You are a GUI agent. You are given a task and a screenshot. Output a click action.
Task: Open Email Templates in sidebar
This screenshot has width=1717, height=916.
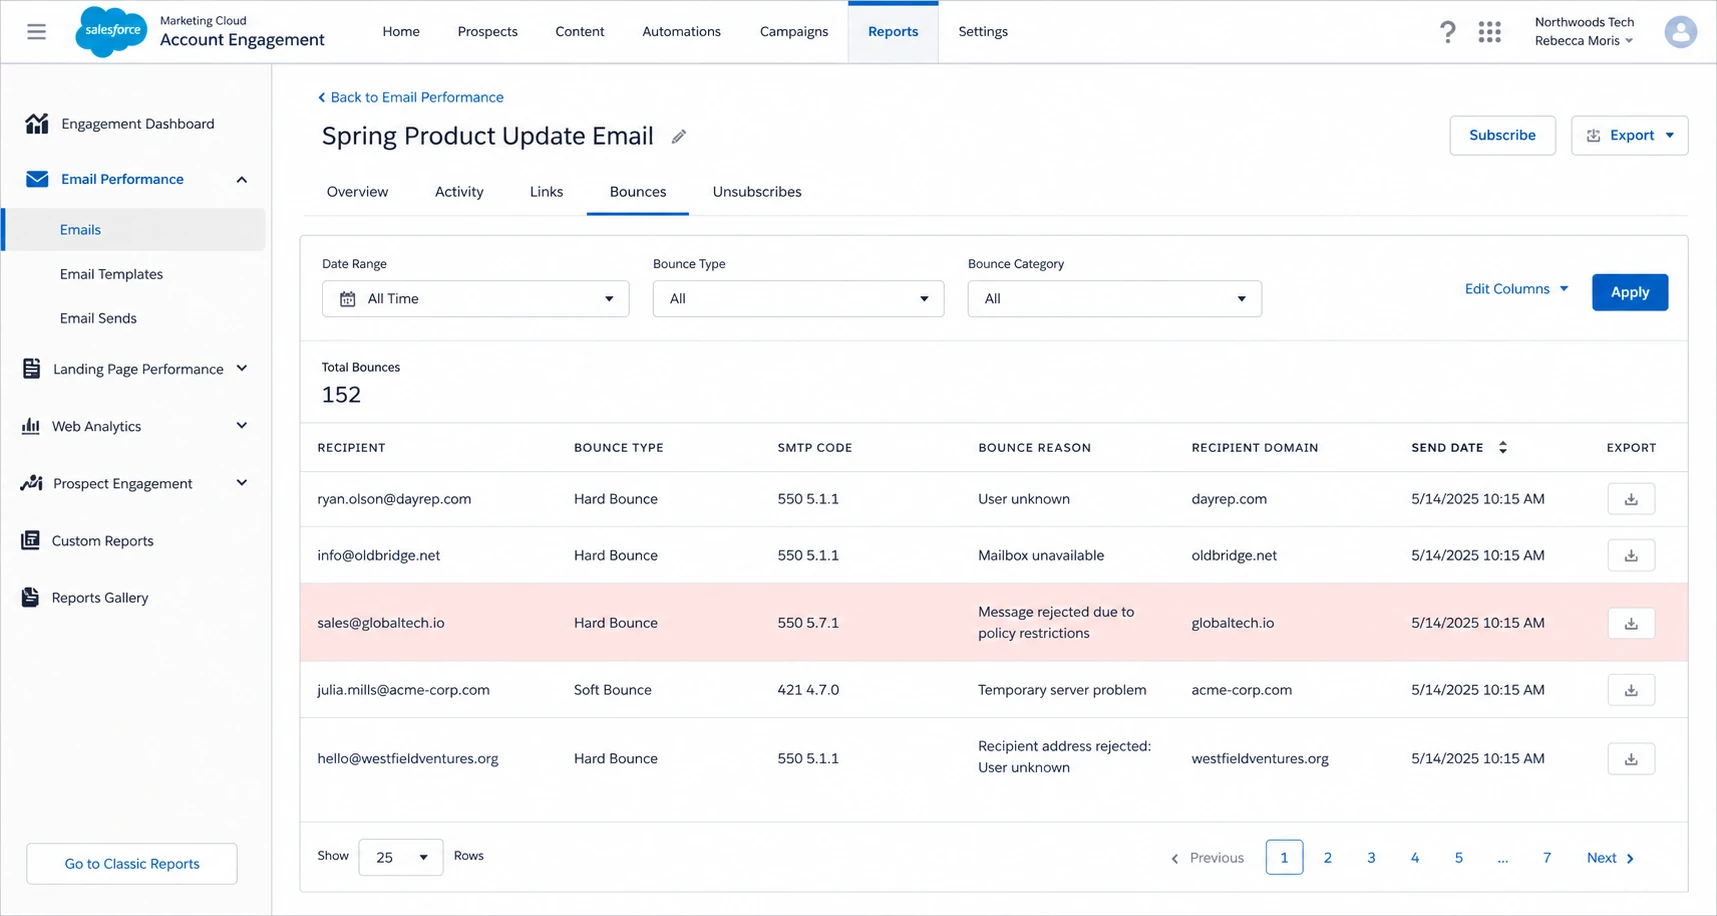111,274
